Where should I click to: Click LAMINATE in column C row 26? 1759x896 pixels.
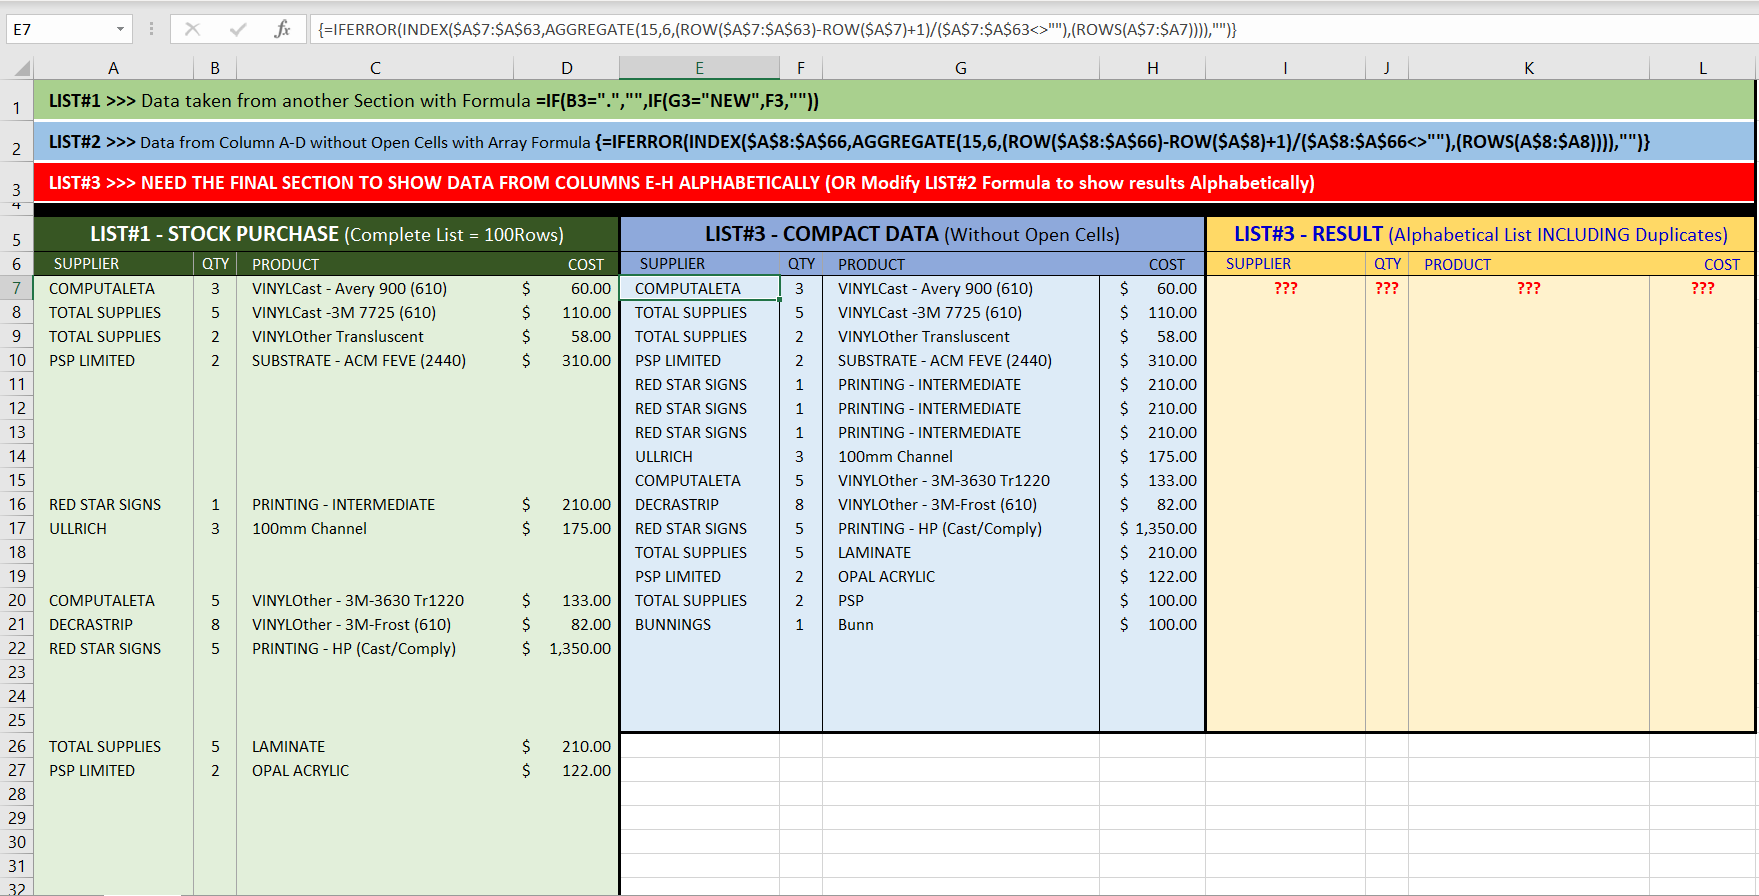click(288, 746)
